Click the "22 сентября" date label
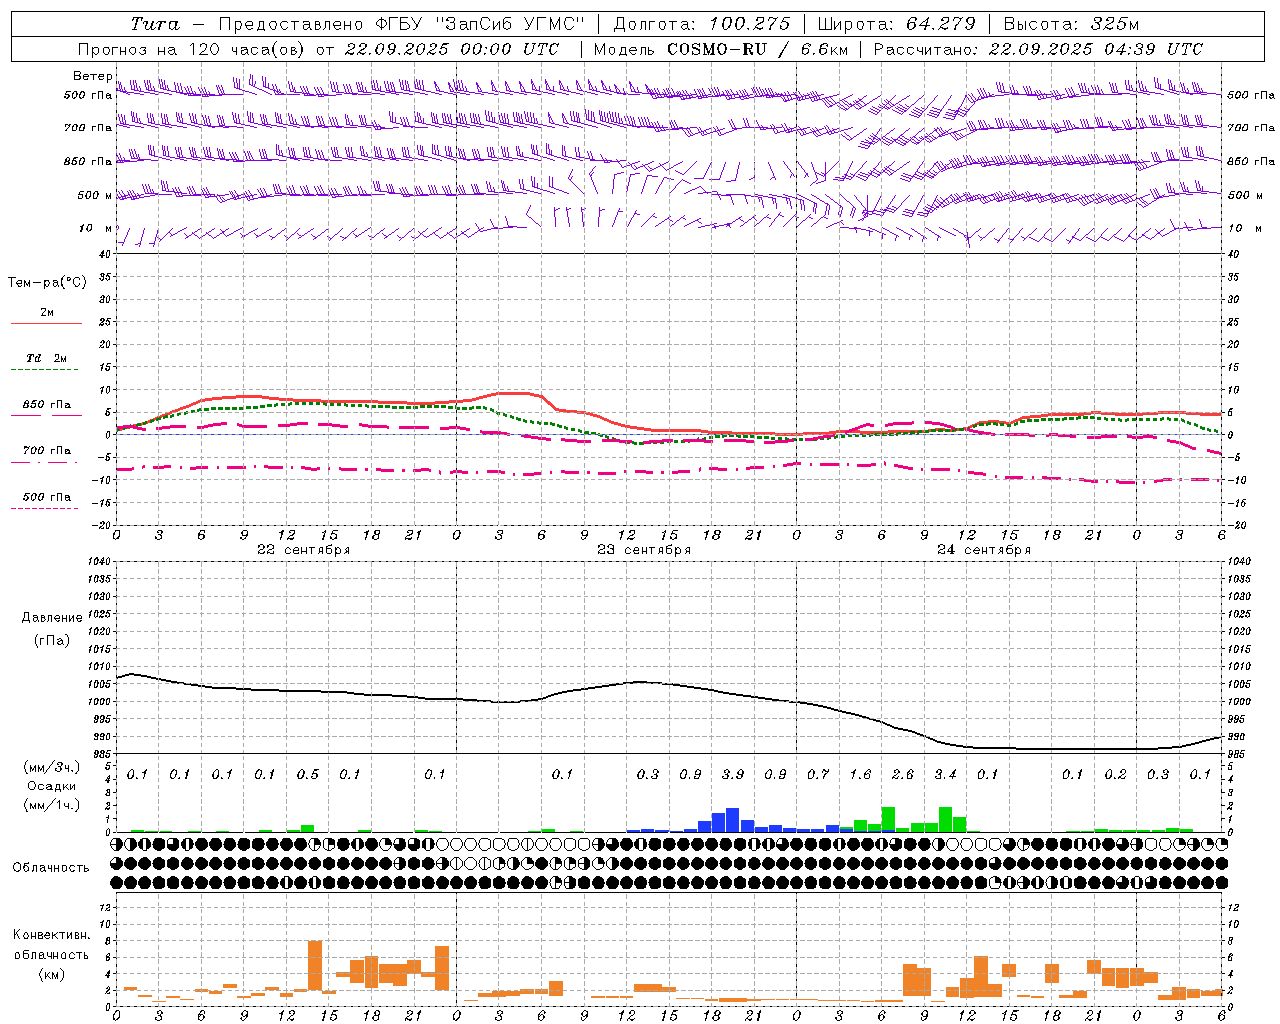This screenshot has height=1024, width=1280. pyautogui.click(x=303, y=550)
